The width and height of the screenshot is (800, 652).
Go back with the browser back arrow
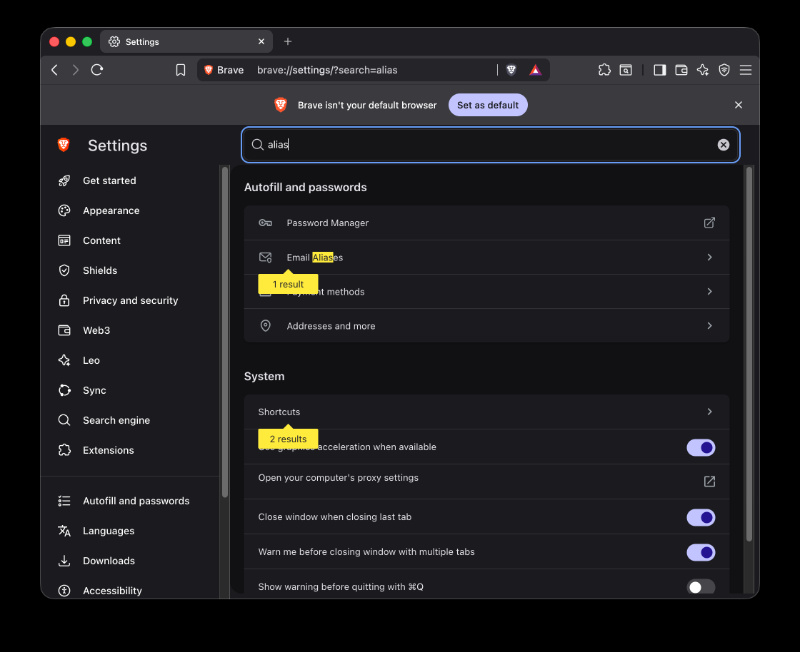click(55, 70)
